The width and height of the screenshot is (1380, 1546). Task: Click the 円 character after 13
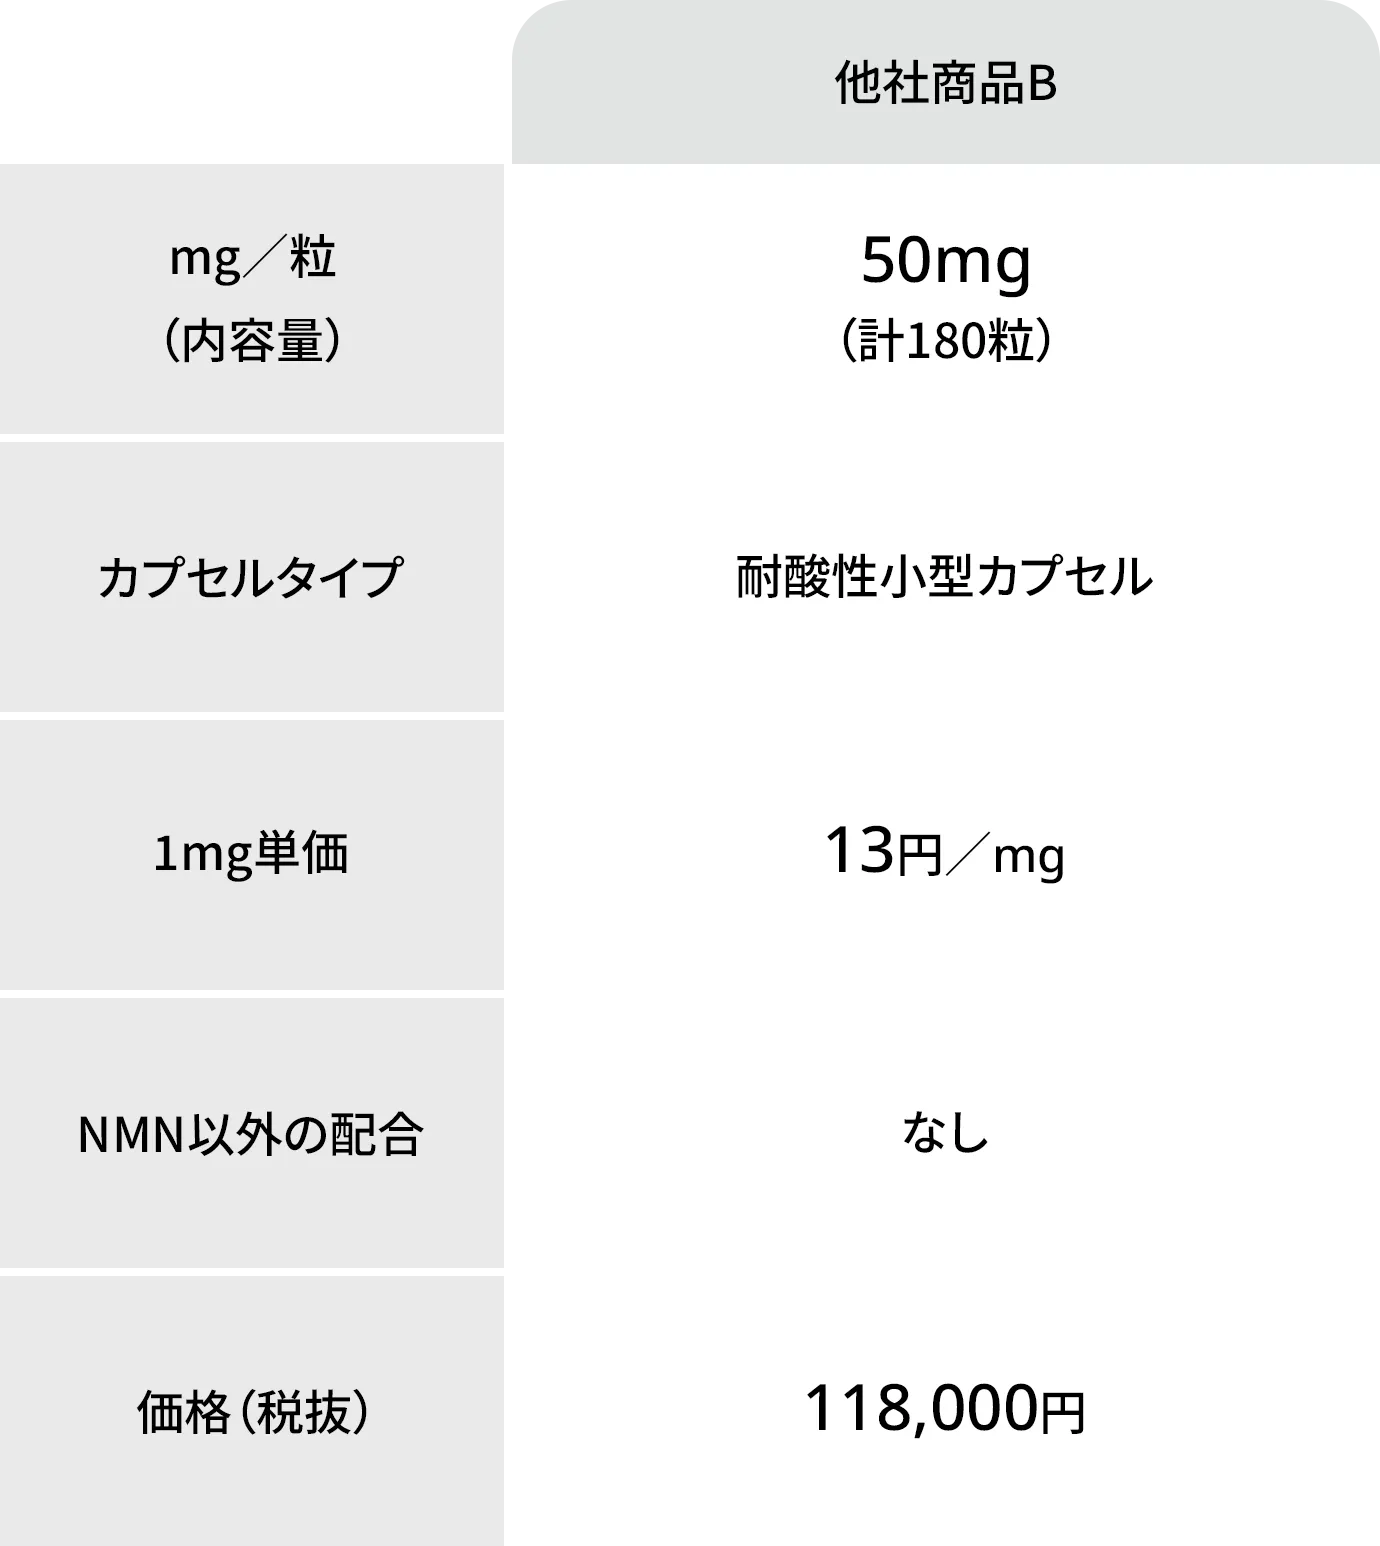tap(920, 857)
